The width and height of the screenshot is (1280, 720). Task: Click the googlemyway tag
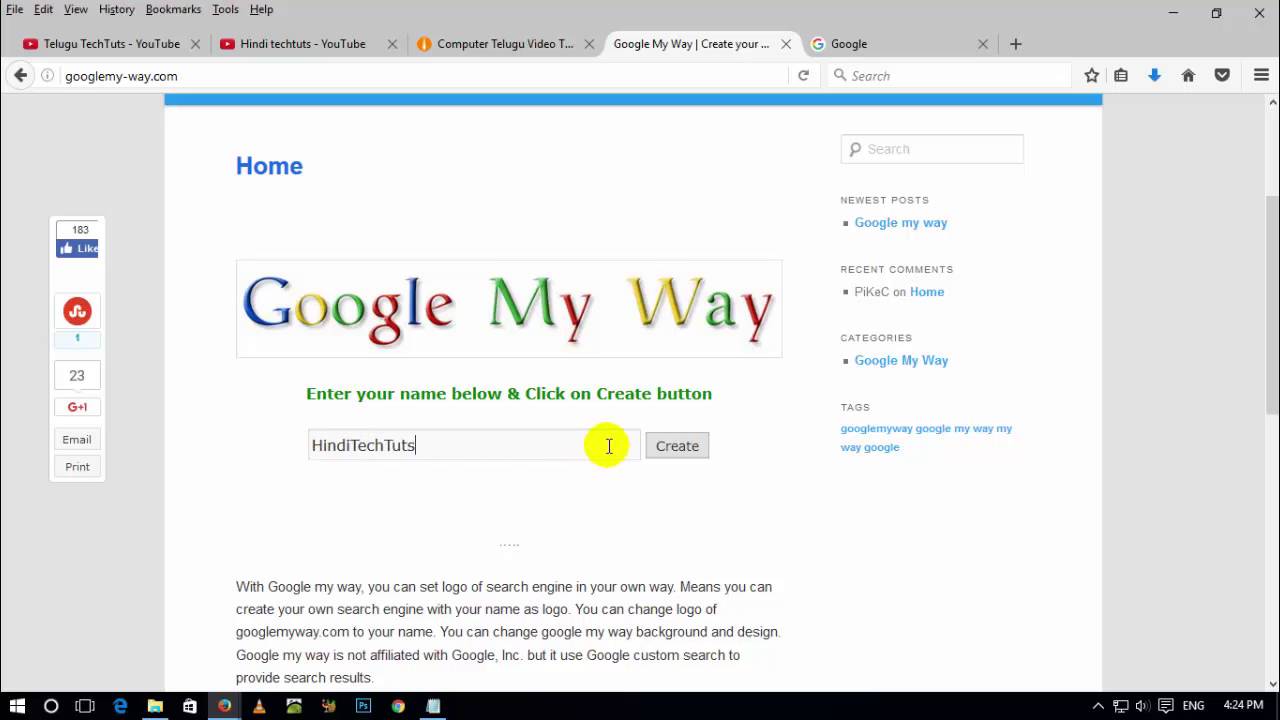[877, 428]
